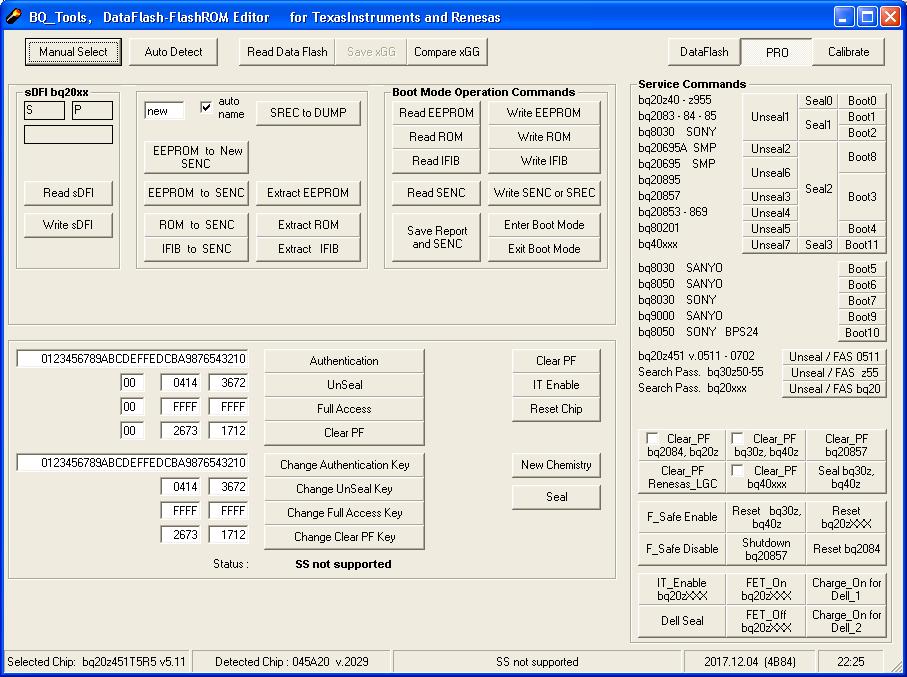This screenshot has height=677, width=907.
Task: Click the SREC to DUMP button
Action: coord(308,113)
